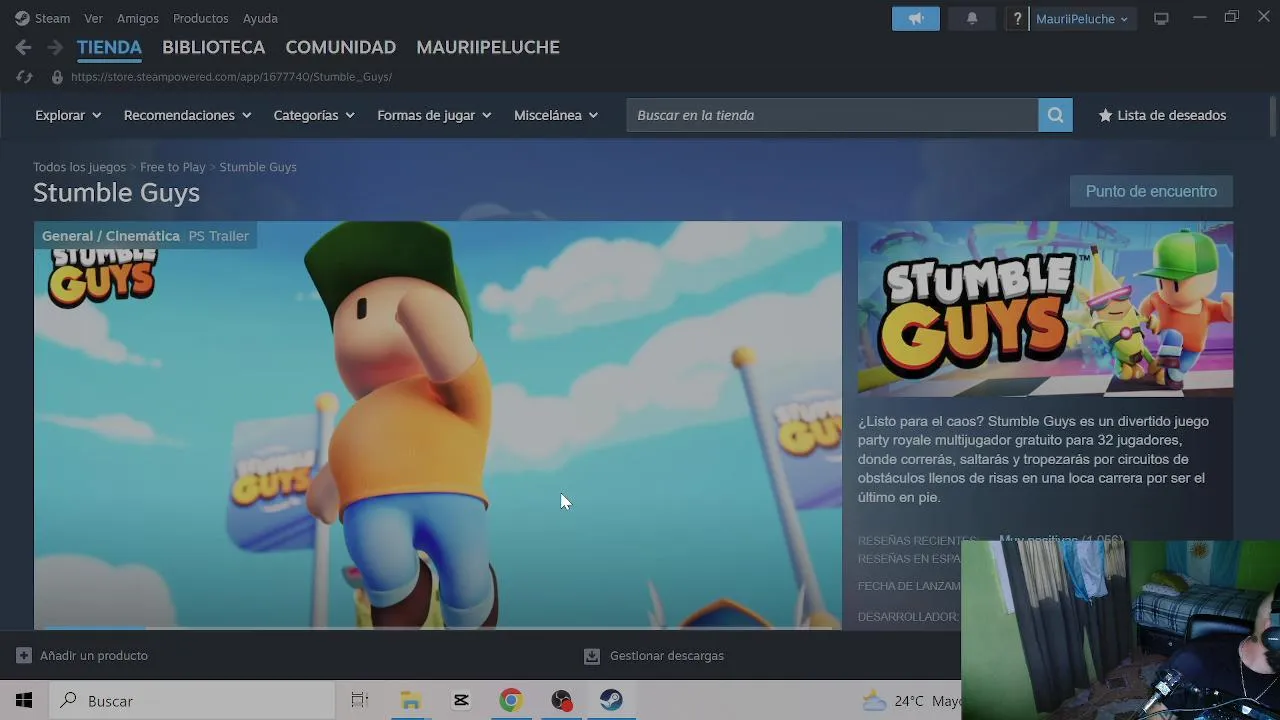Click the 24°C weather widget
The height and width of the screenshot is (720, 1280).
910,701
